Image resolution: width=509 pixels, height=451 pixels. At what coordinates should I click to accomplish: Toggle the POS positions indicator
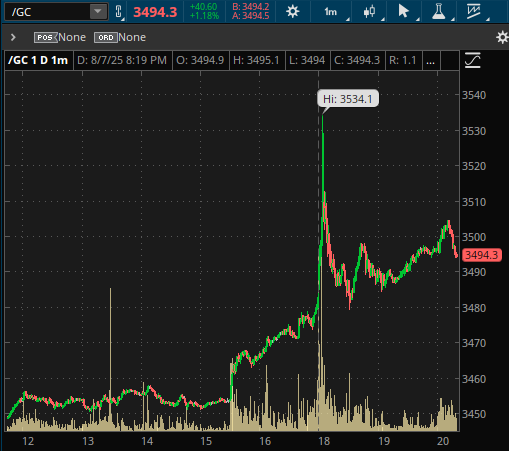coord(45,37)
